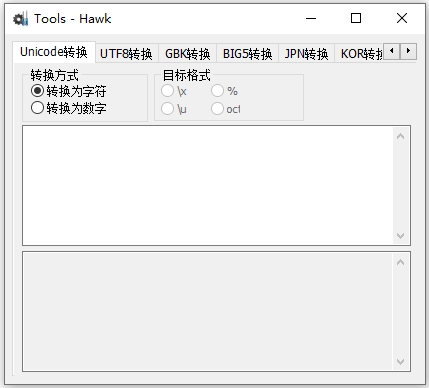
Task: Open the JPN转换 tab
Action: [x=306, y=54]
